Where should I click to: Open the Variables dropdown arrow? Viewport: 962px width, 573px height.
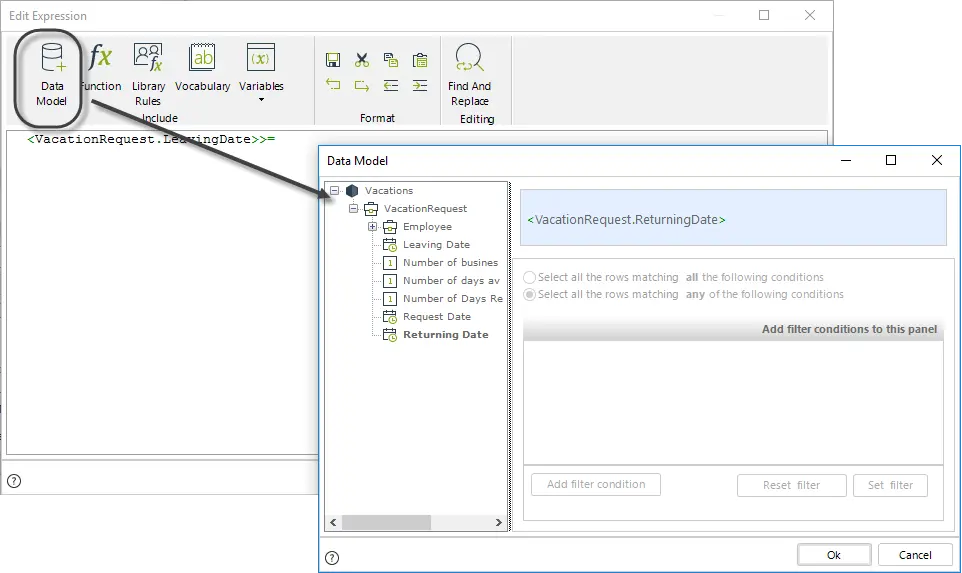tap(261, 100)
